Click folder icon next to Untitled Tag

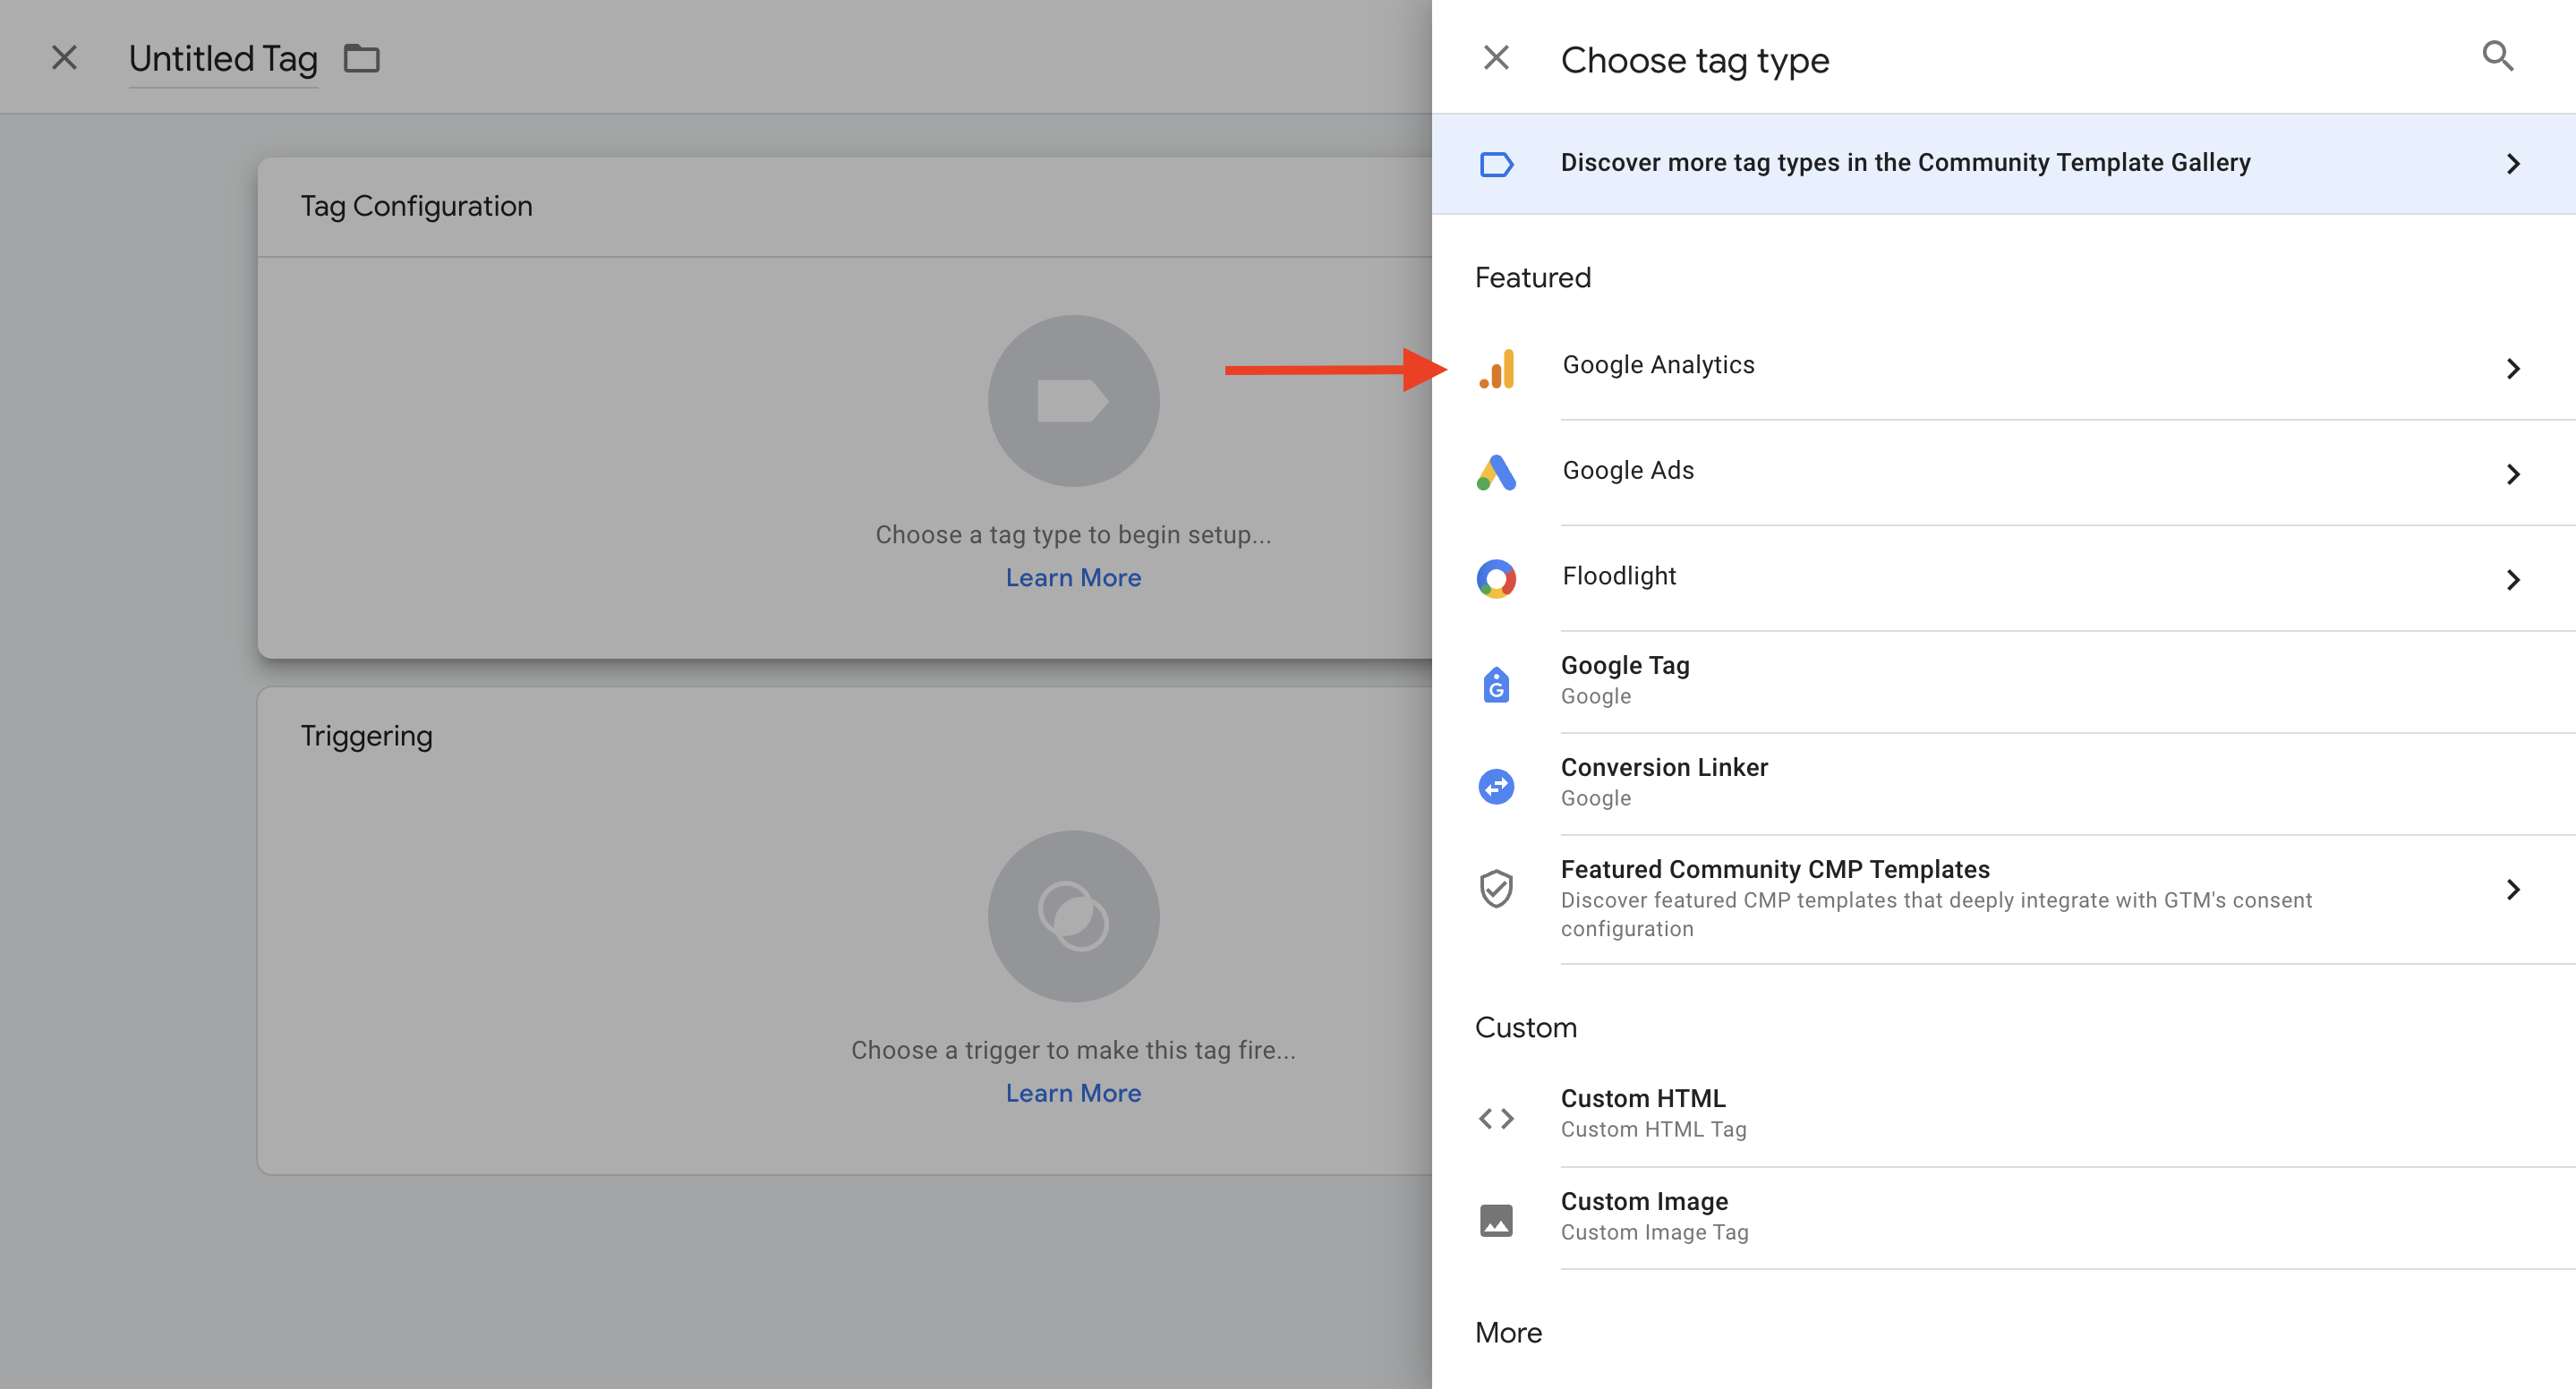click(361, 59)
